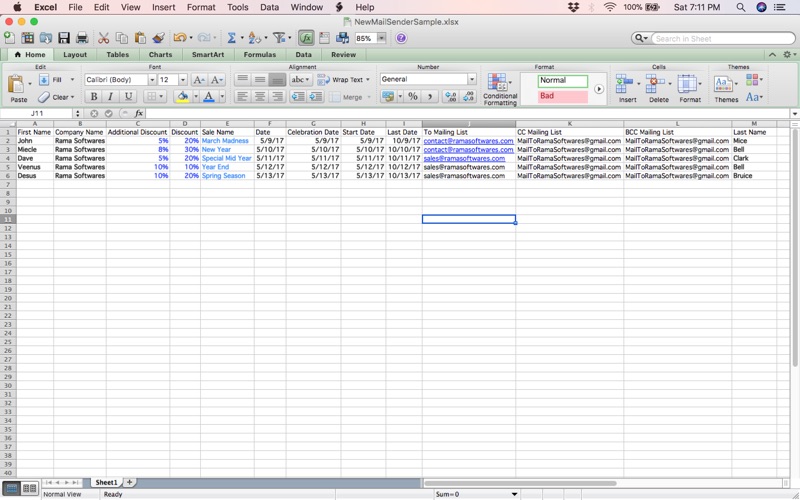Switch to the Layout tab
Image resolution: width=800 pixels, height=500 pixels.
[x=75, y=55]
